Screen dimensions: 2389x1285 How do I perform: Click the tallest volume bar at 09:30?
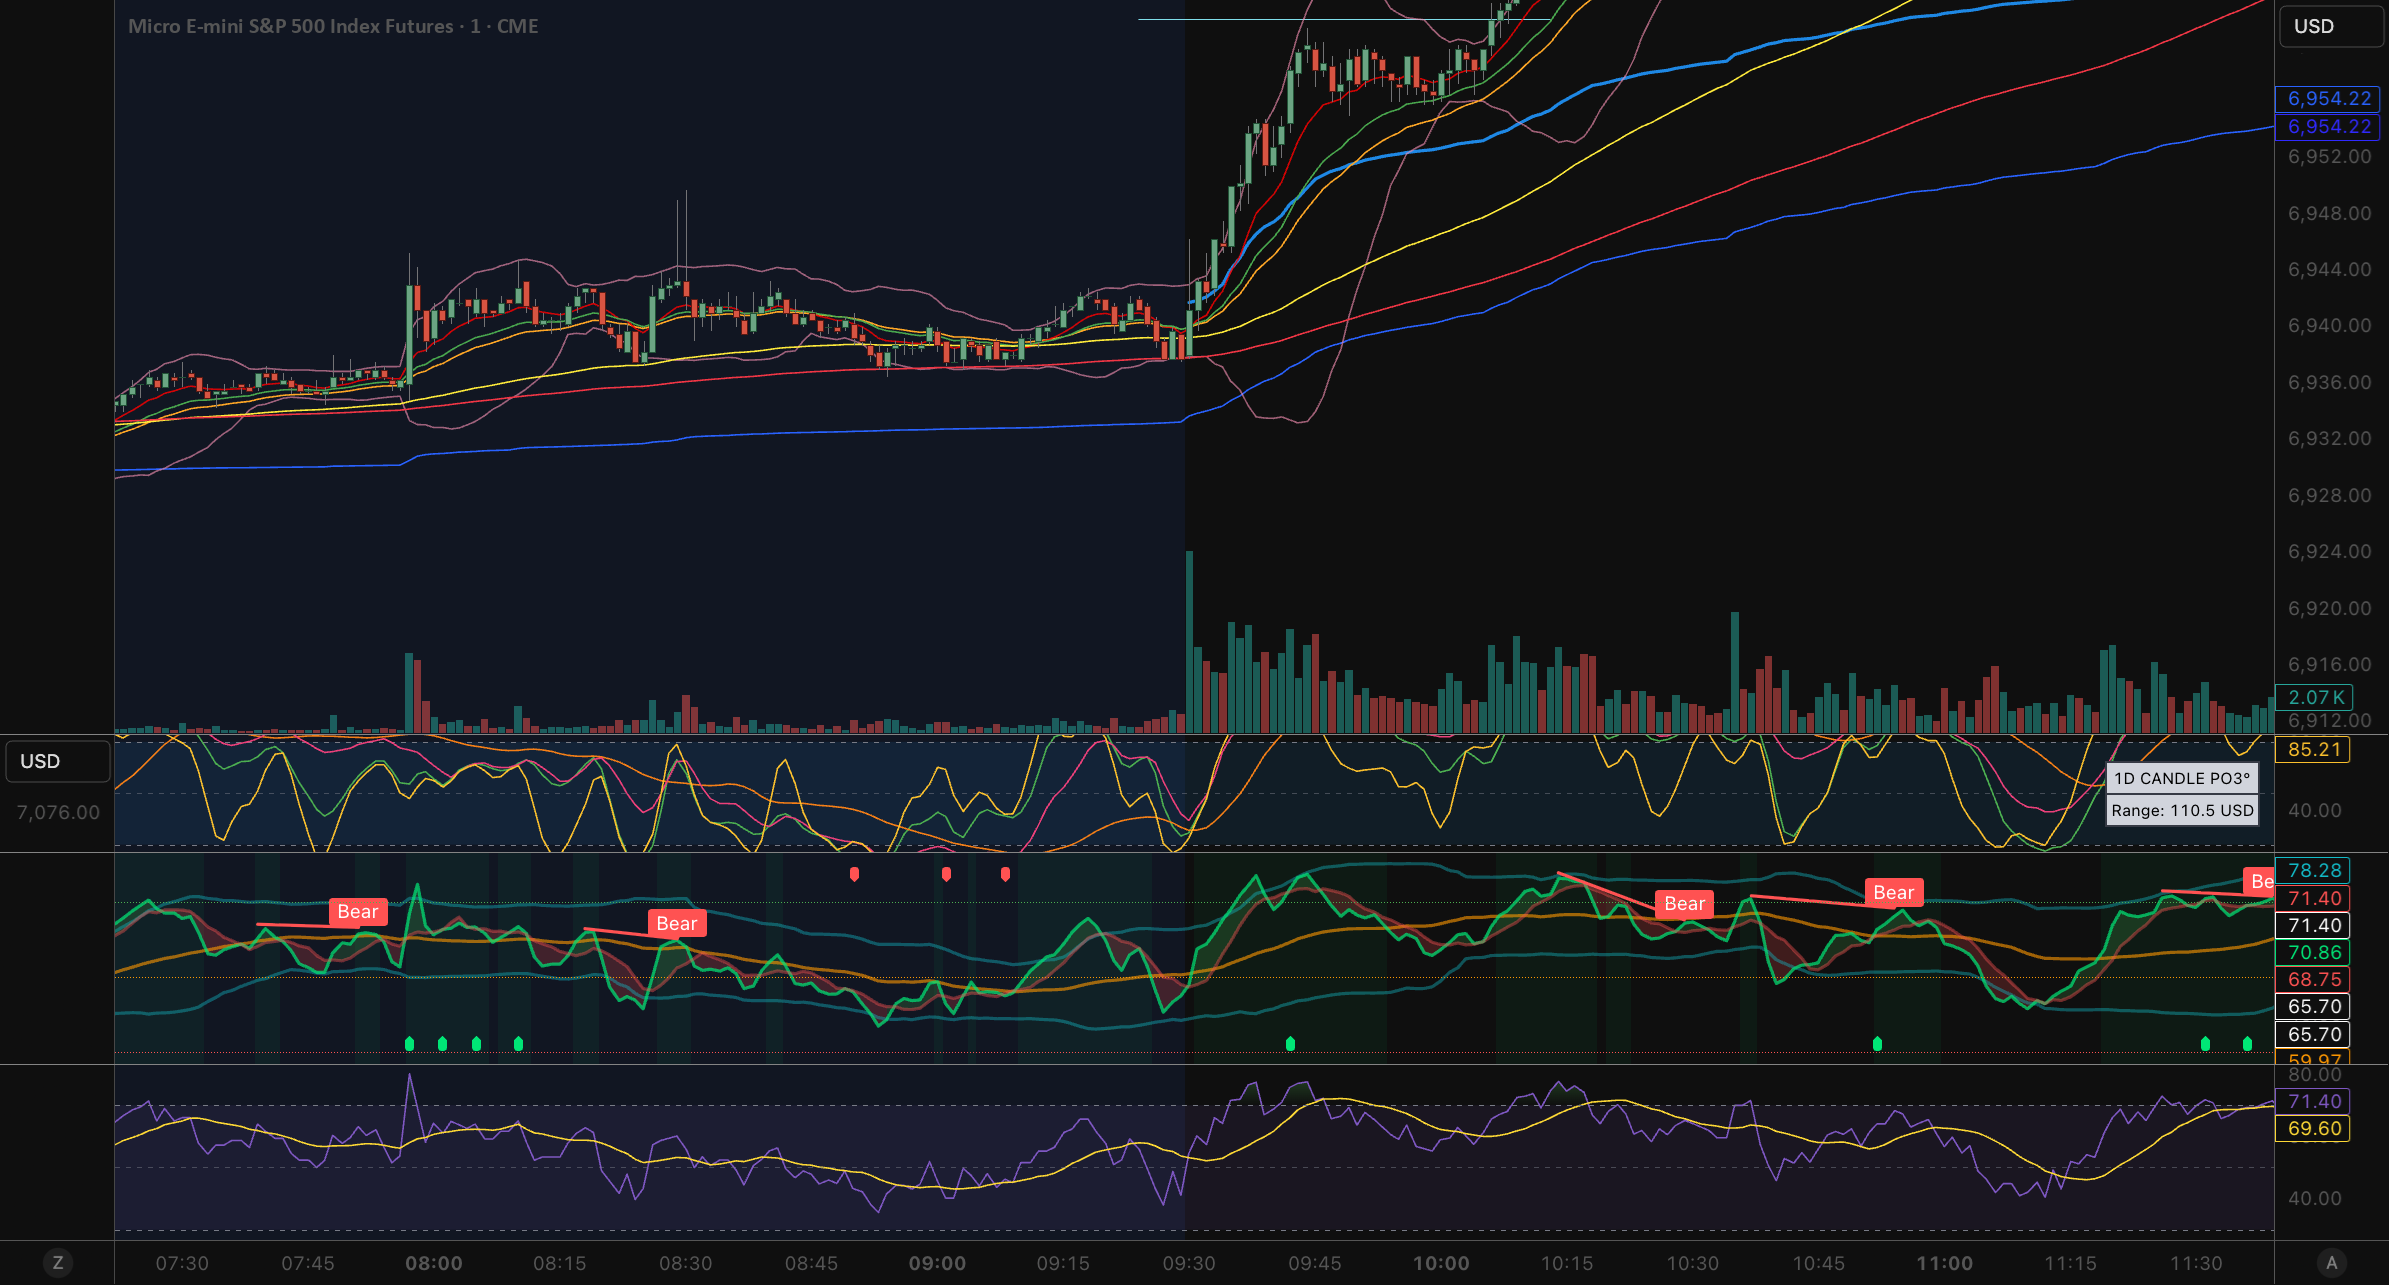[1190, 642]
